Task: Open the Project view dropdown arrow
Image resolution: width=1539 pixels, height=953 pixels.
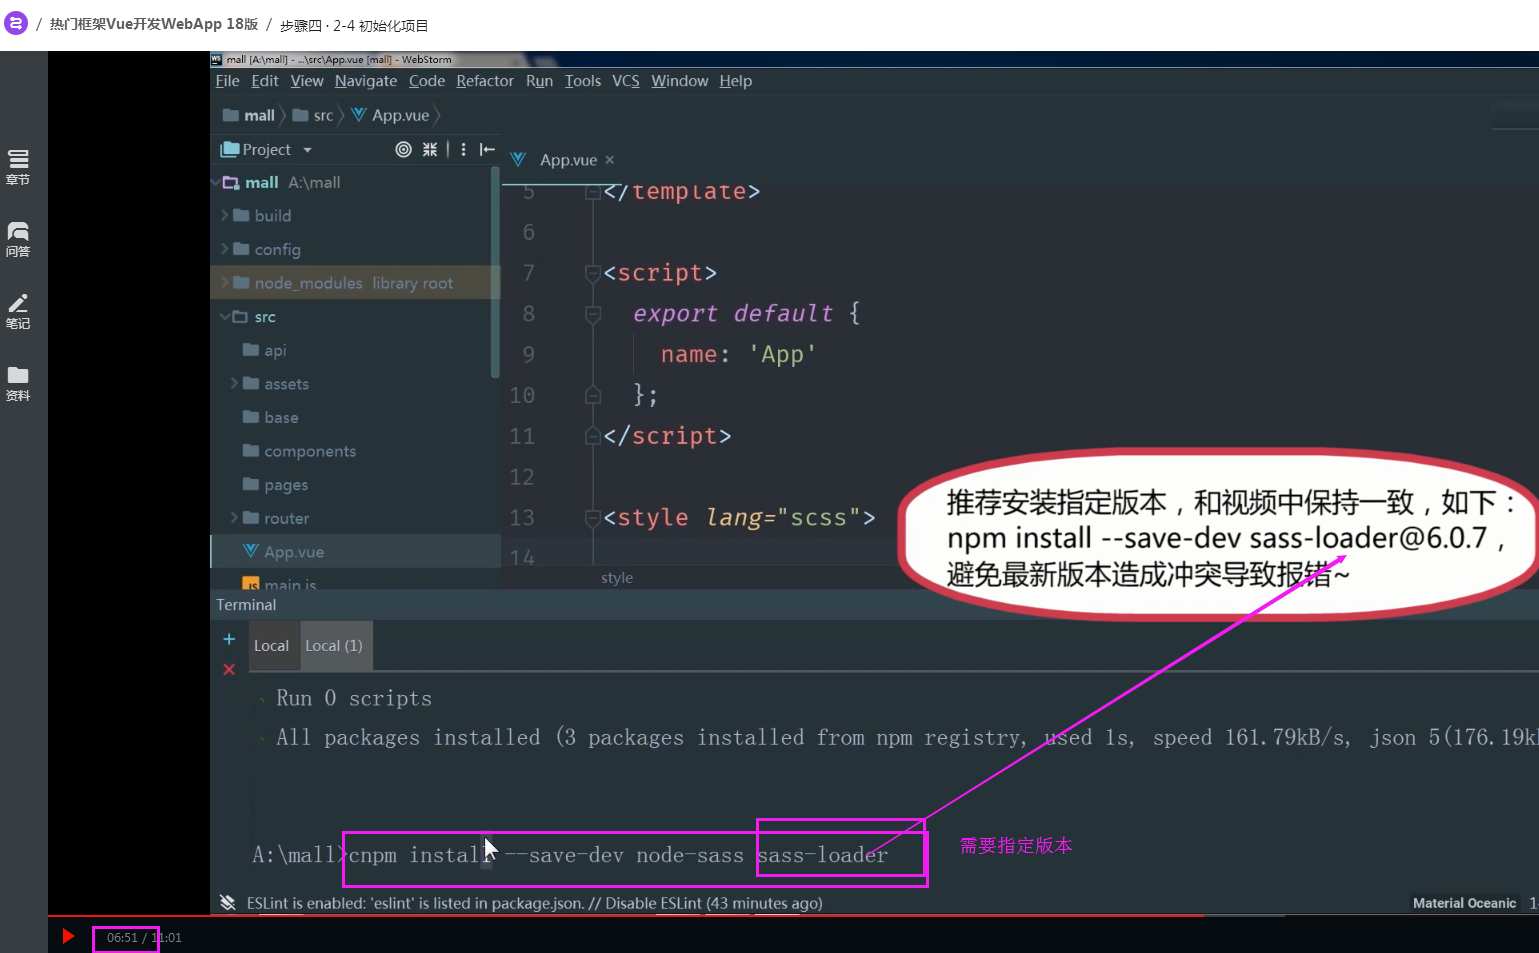Action: [307, 150]
